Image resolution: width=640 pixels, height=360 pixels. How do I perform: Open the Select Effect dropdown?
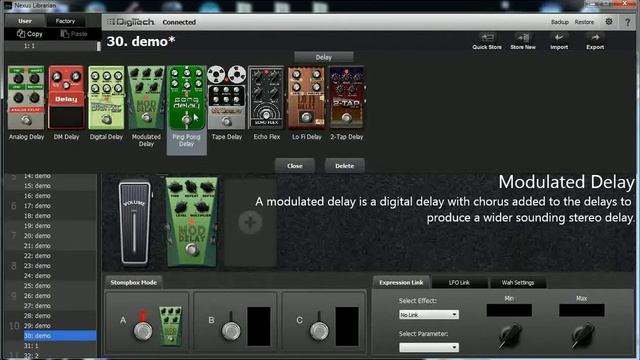coord(429,315)
